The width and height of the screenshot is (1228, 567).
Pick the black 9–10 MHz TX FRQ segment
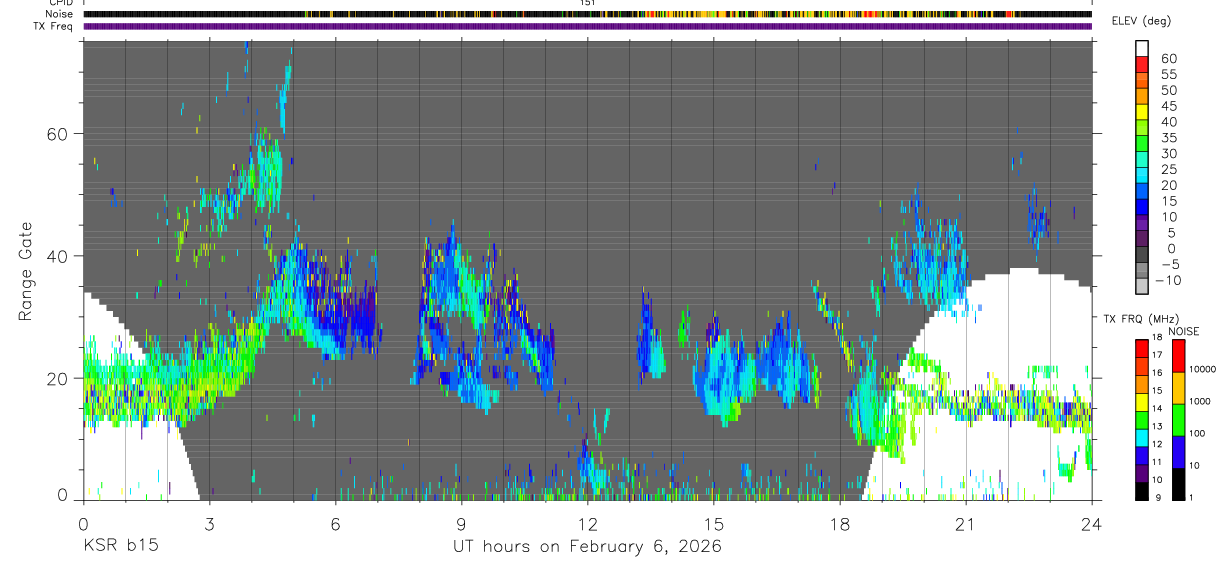click(x=1142, y=492)
